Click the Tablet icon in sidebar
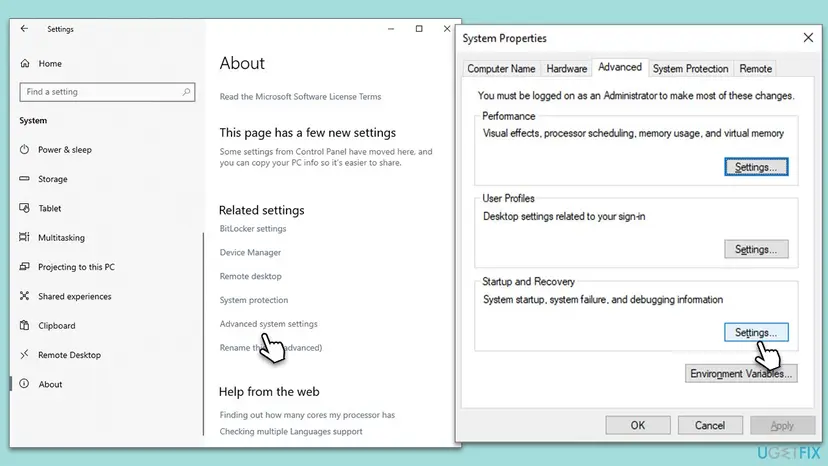The width and height of the screenshot is (828, 466). [24, 208]
